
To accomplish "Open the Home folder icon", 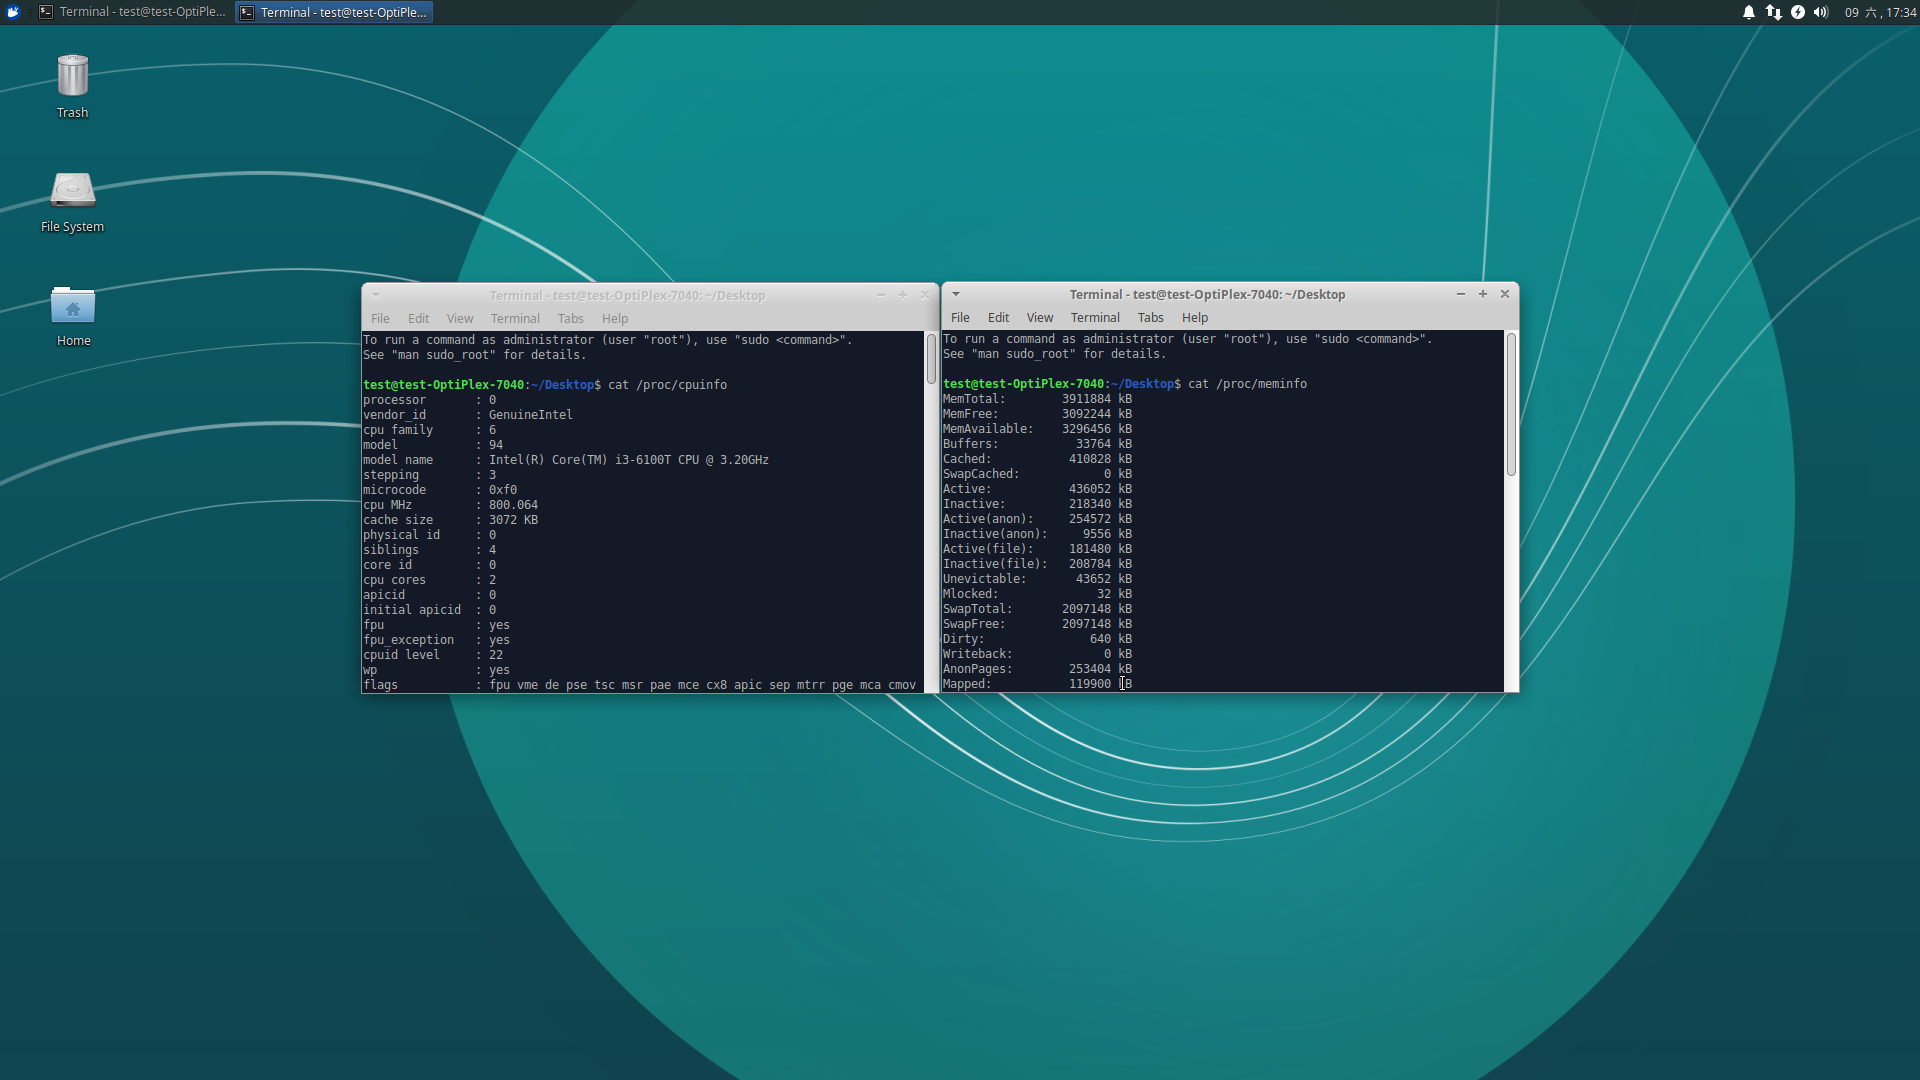I will (72, 307).
